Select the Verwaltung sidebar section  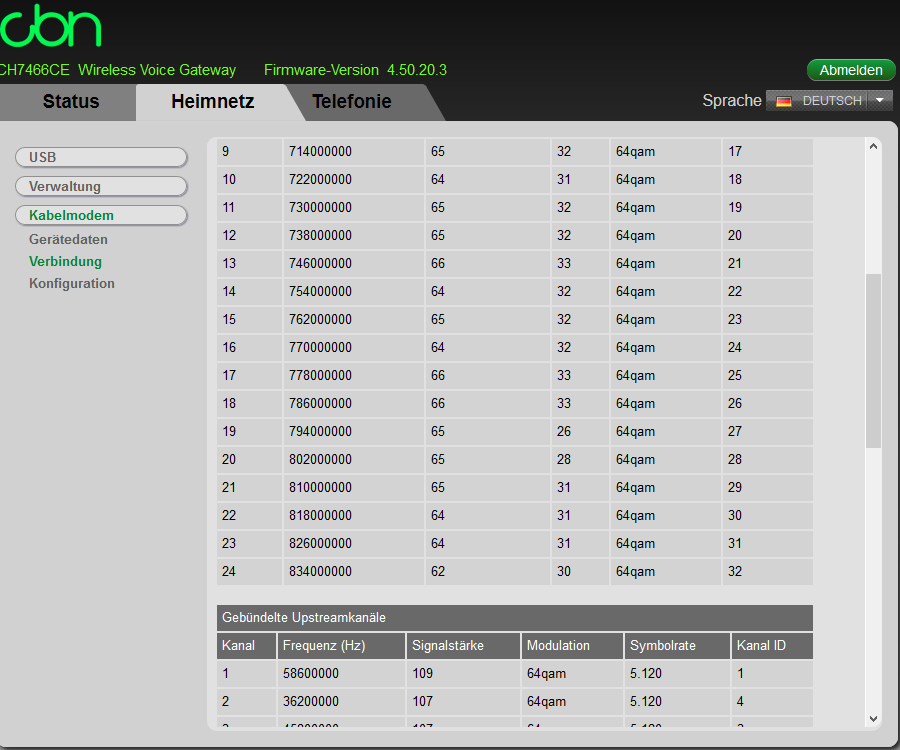[100, 186]
